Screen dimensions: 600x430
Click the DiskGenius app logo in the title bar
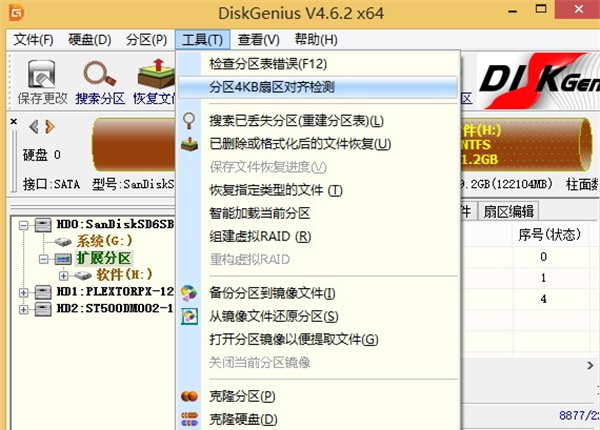click(x=16, y=13)
